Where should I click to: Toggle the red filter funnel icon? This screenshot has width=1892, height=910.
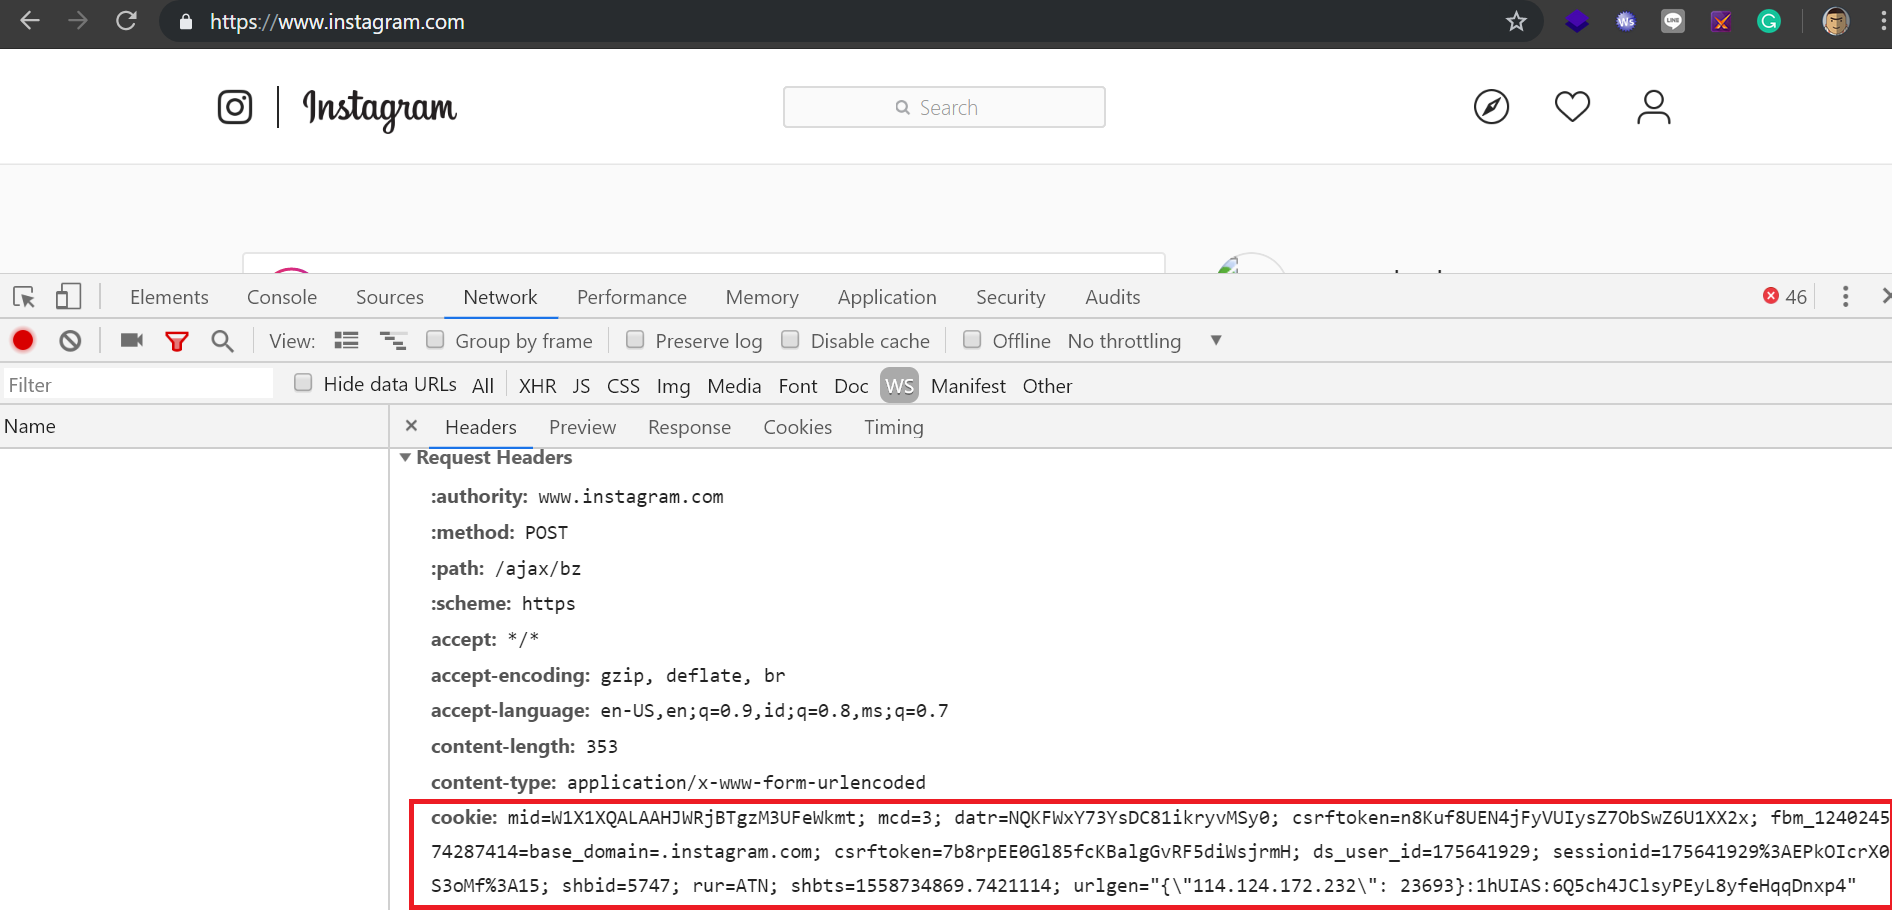point(177,342)
